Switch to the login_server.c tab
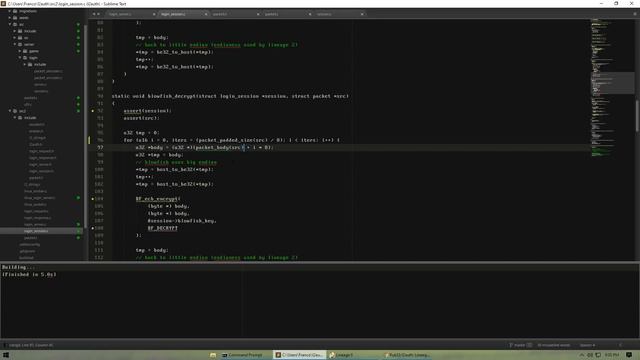 pos(130,14)
